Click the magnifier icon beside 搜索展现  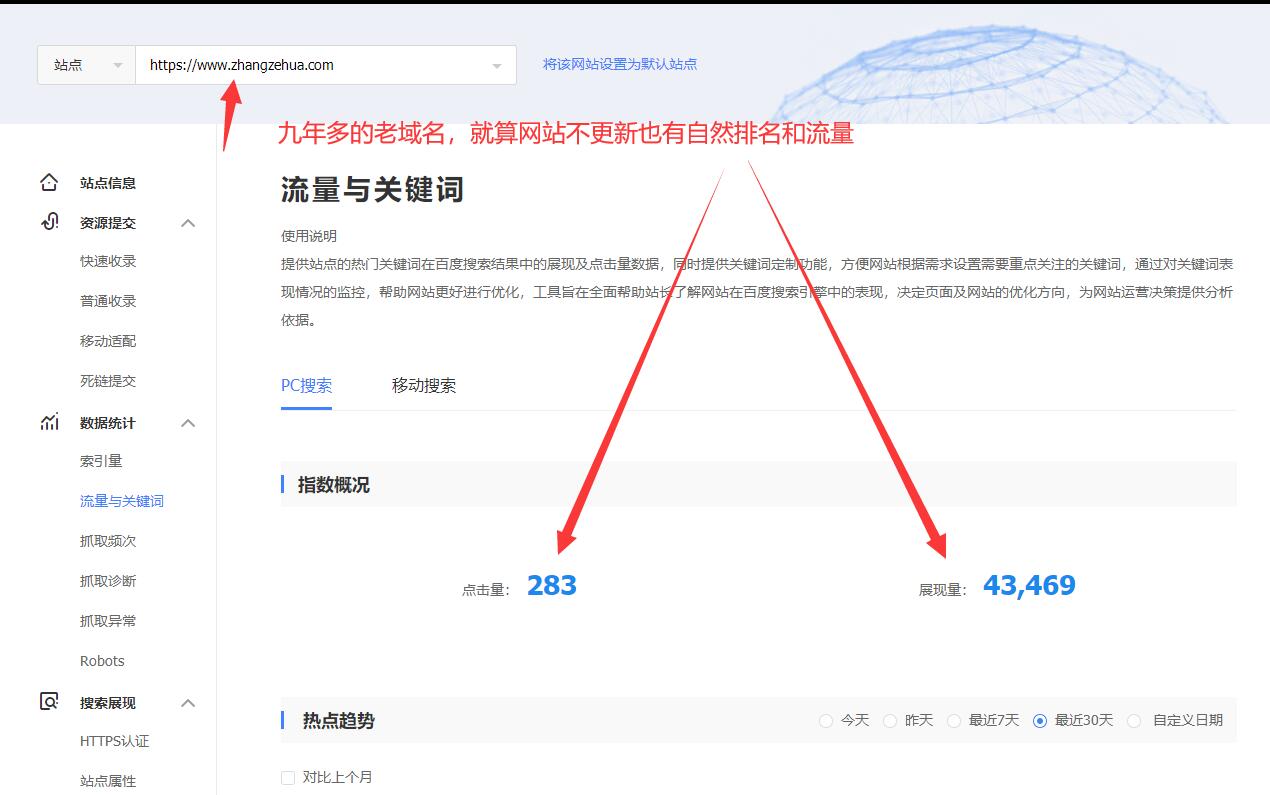[47, 702]
